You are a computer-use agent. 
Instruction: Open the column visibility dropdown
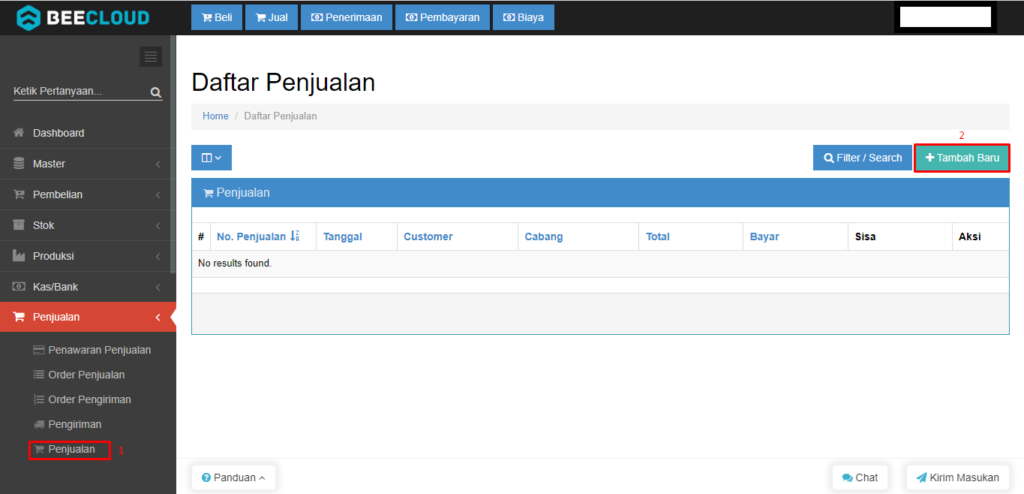point(212,157)
